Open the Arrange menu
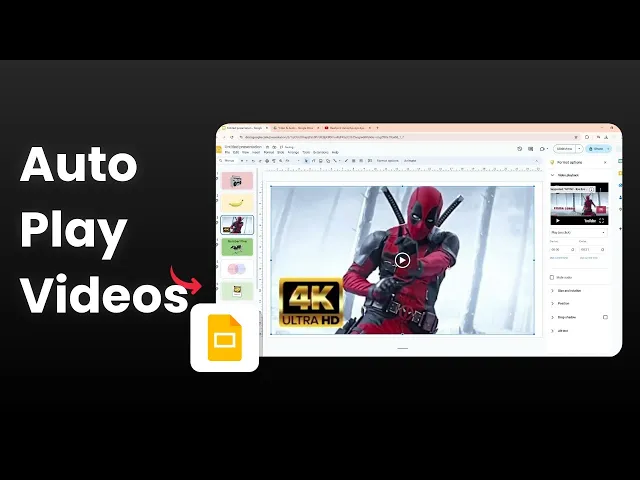640x480 pixels. (293, 152)
